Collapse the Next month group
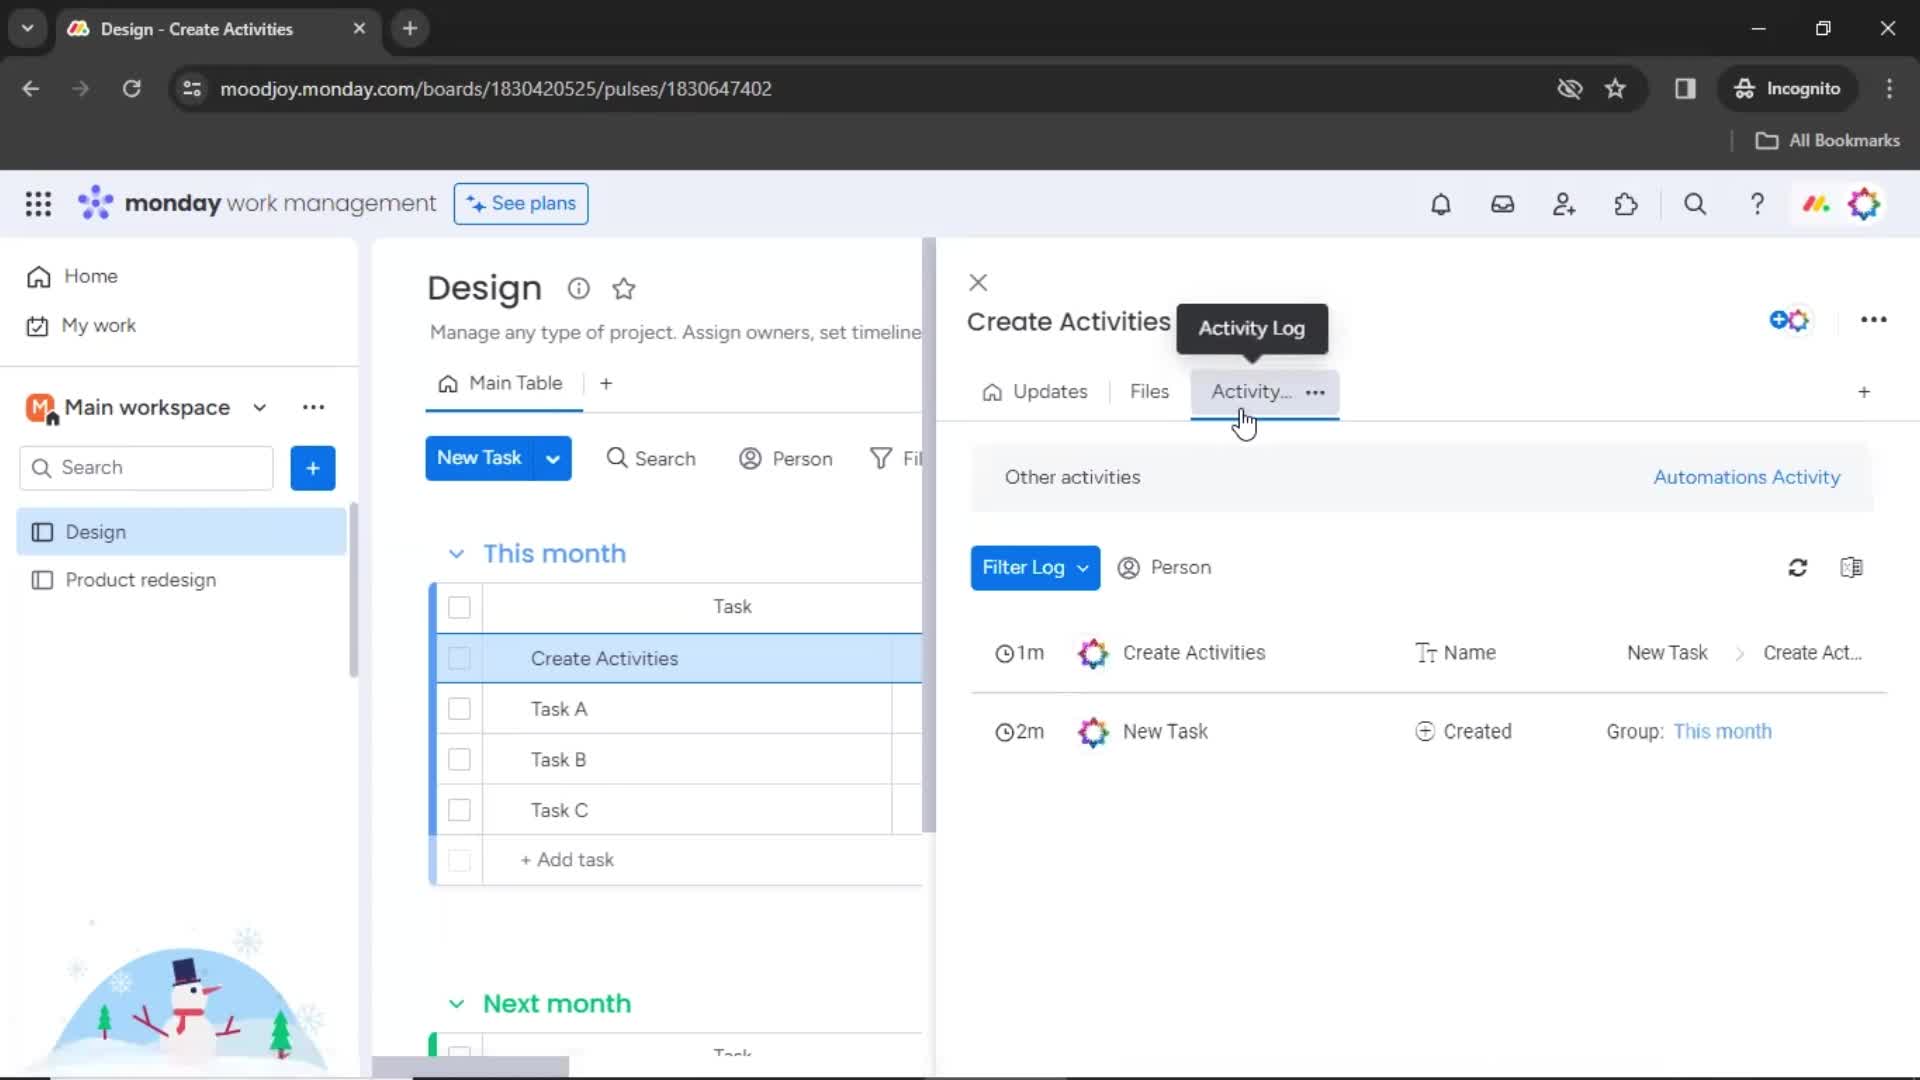Viewport: 1920px width, 1080px height. pyautogui.click(x=455, y=1002)
